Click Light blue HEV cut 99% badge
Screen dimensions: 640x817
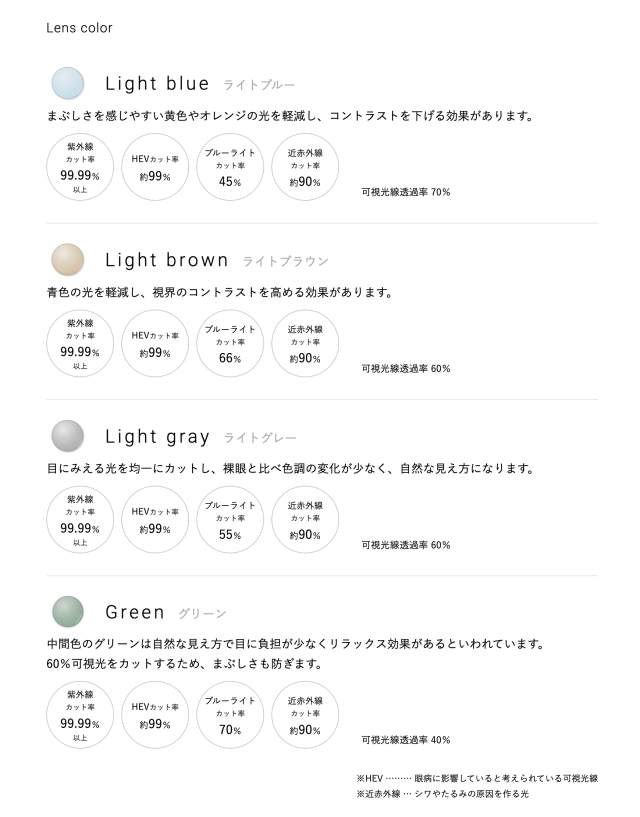pyautogui.click(x=155, y=167)
